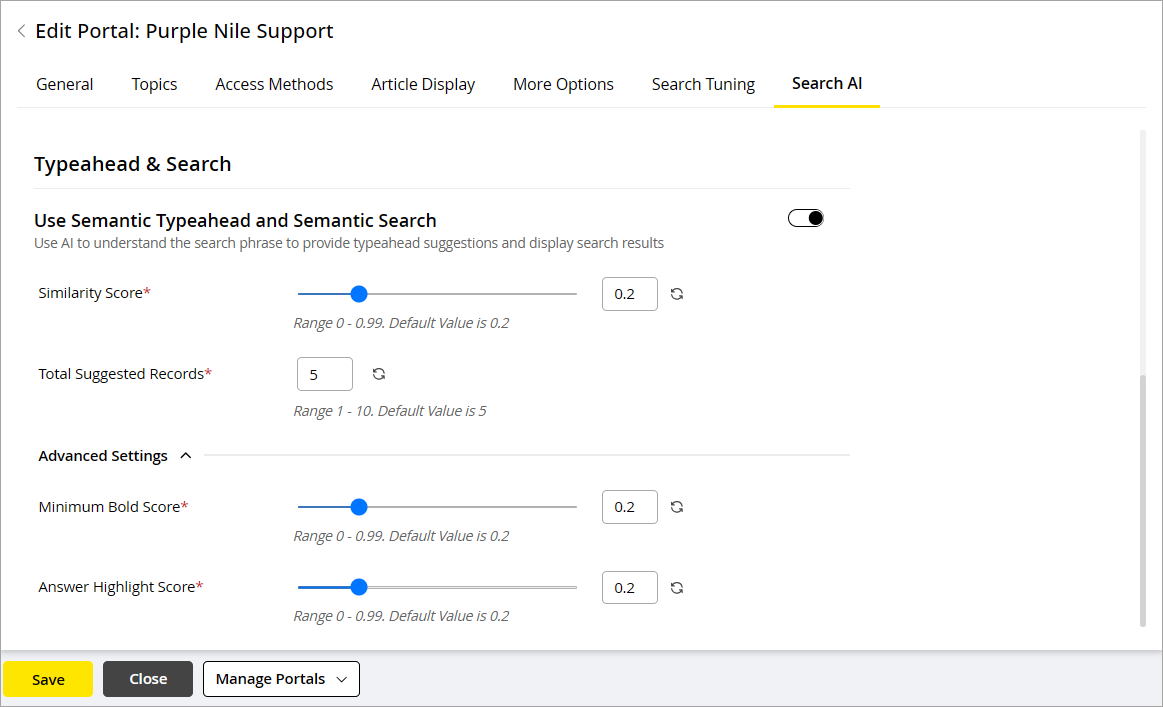Open the Topics tab
The width and height of the screenshot is (1163, 707).
[x=154, y=84]
